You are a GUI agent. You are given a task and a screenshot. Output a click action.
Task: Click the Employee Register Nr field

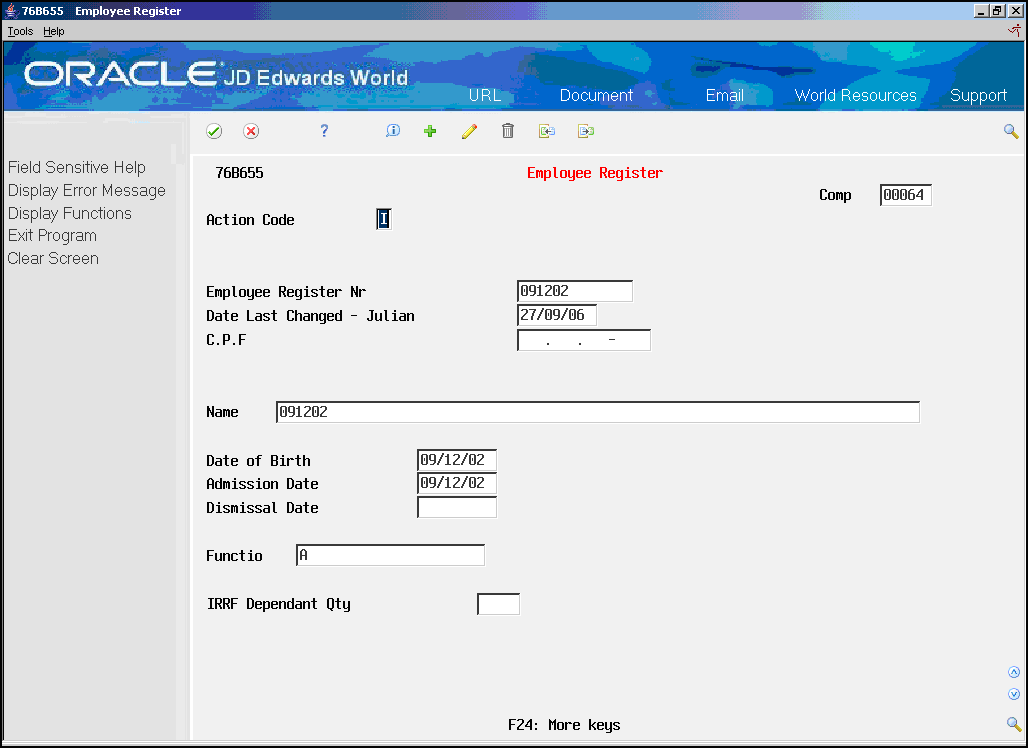575,291
